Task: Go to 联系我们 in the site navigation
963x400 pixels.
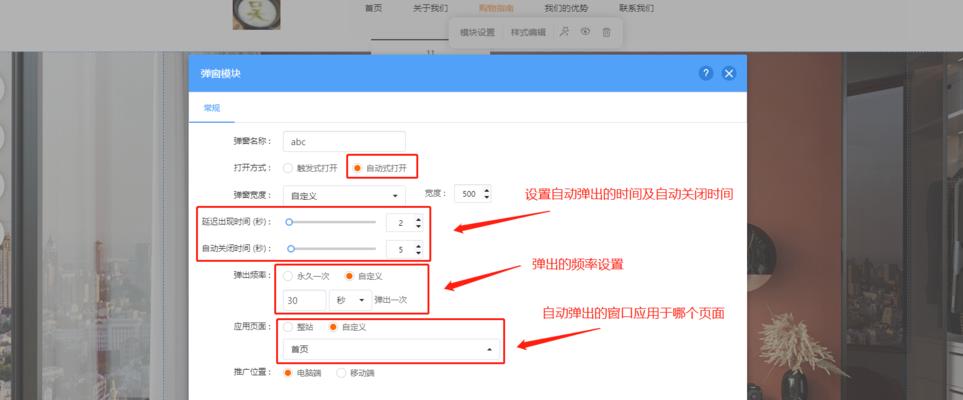Action: tap(636, 9)
